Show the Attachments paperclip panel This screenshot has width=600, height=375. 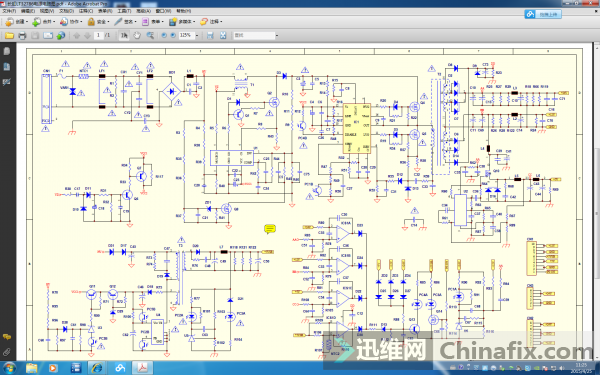7,352
